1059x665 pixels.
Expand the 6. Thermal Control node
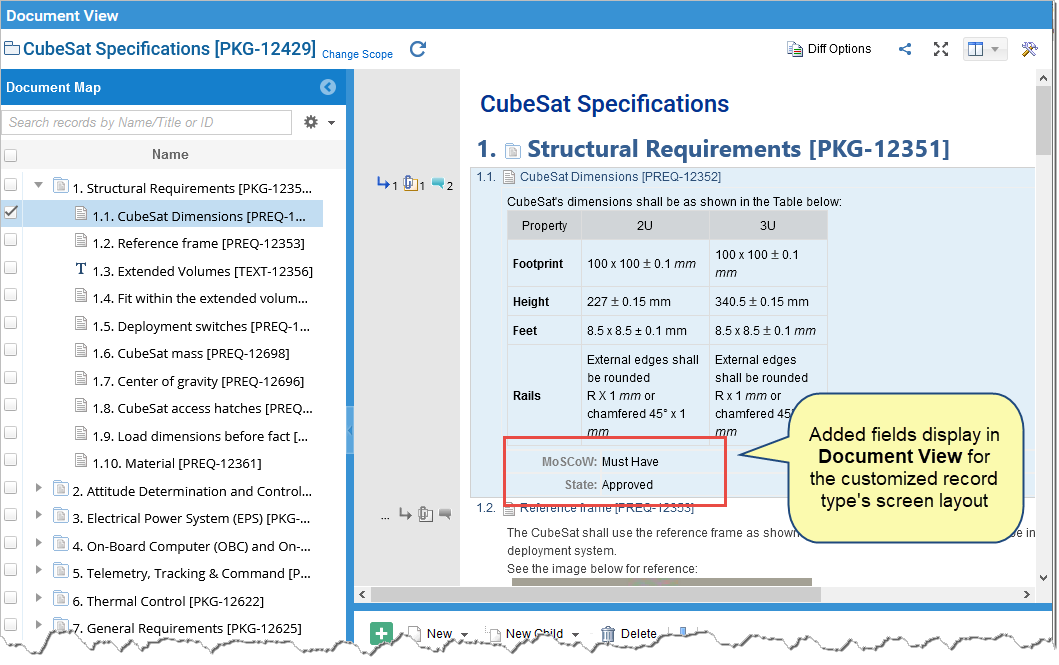38,597
